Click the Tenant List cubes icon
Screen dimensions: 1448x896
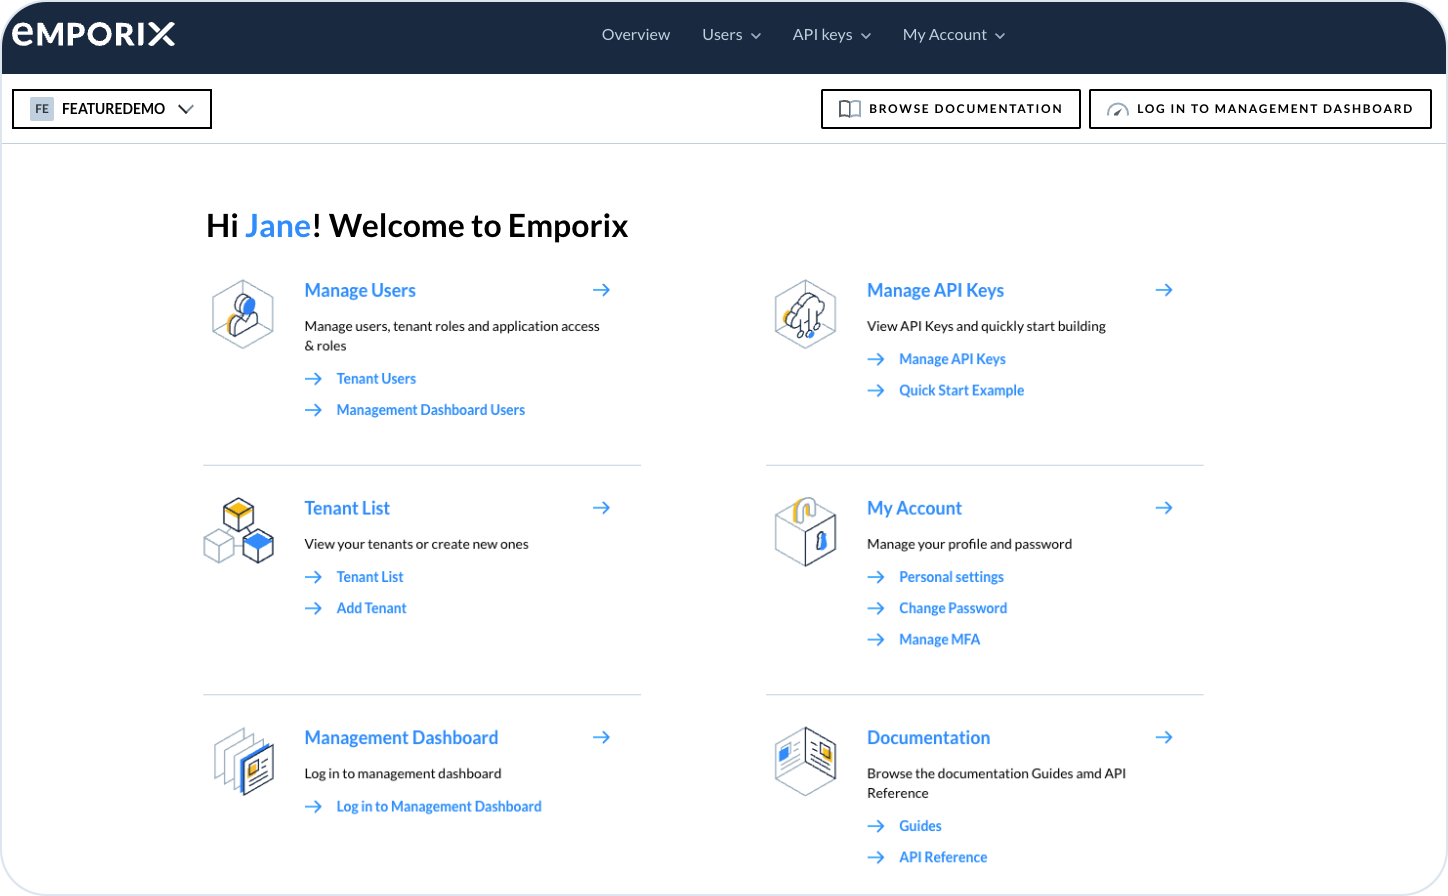[x=239, y=531]
